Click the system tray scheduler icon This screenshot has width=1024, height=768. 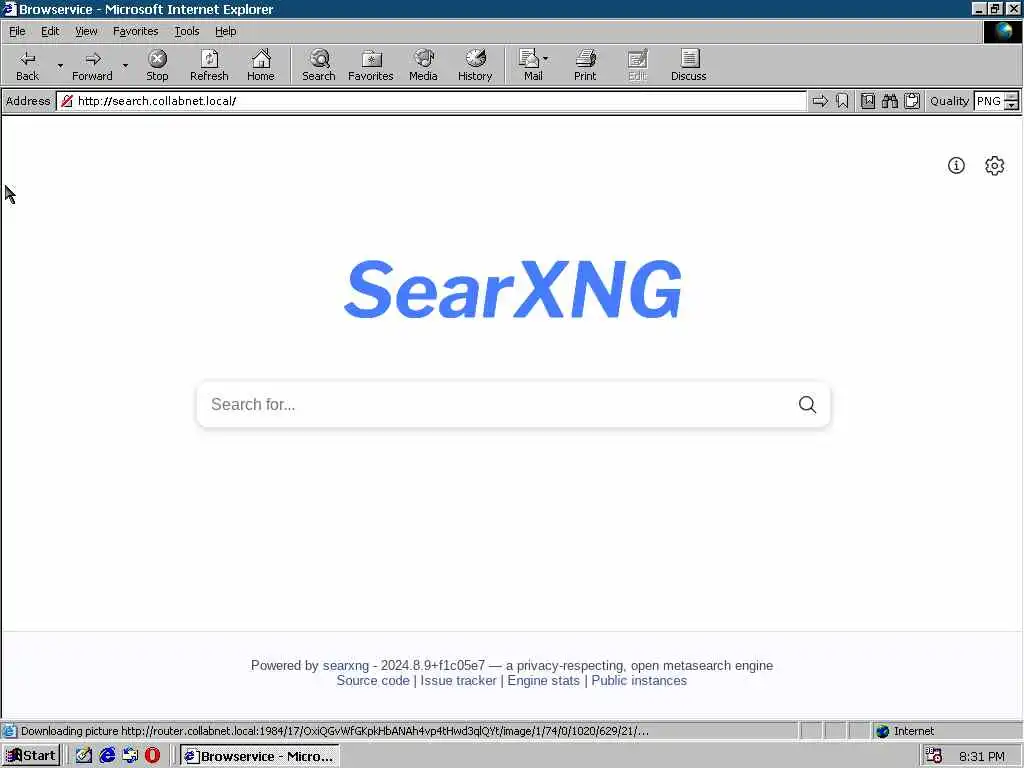click(x=934, y=756)
